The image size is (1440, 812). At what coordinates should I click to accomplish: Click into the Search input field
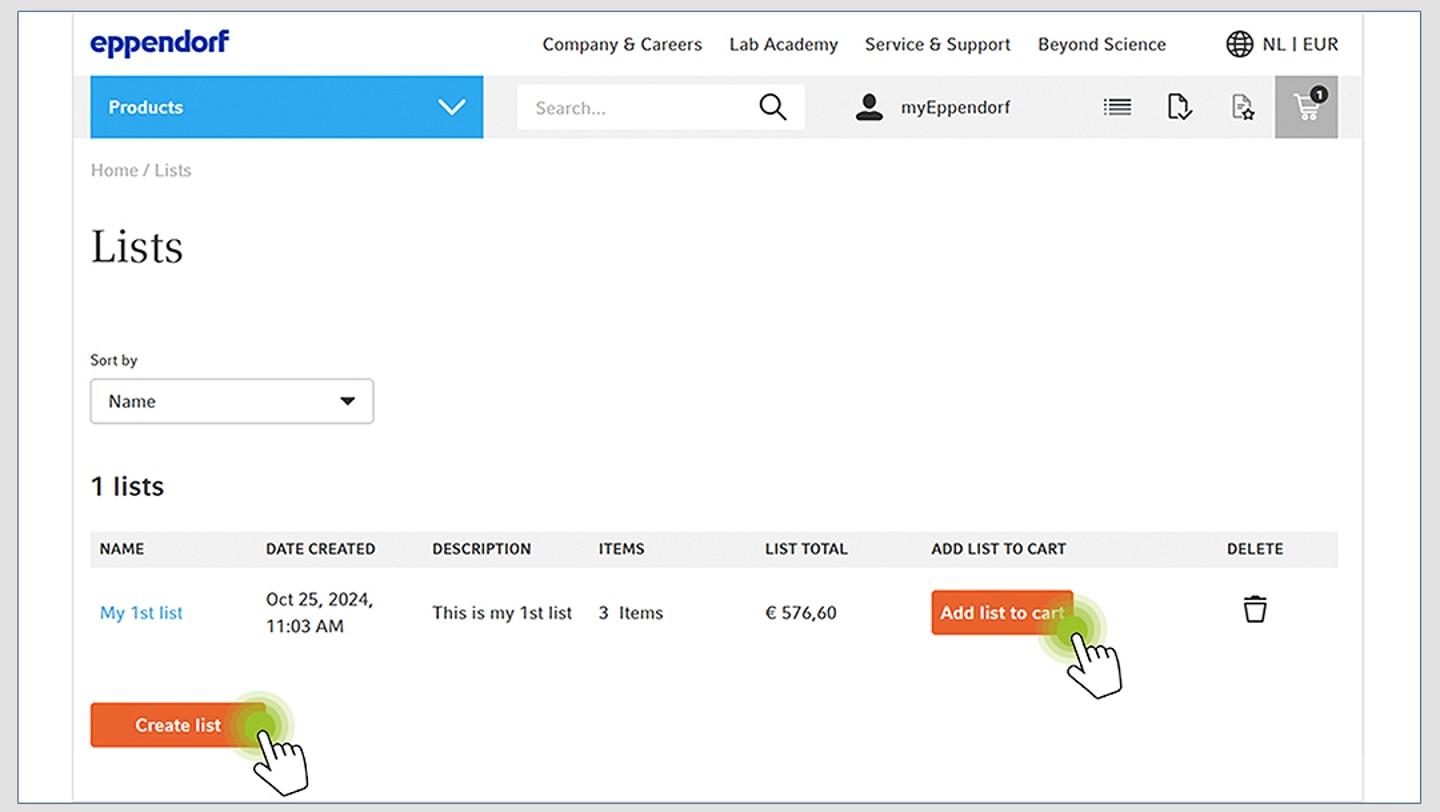[635, 107]
